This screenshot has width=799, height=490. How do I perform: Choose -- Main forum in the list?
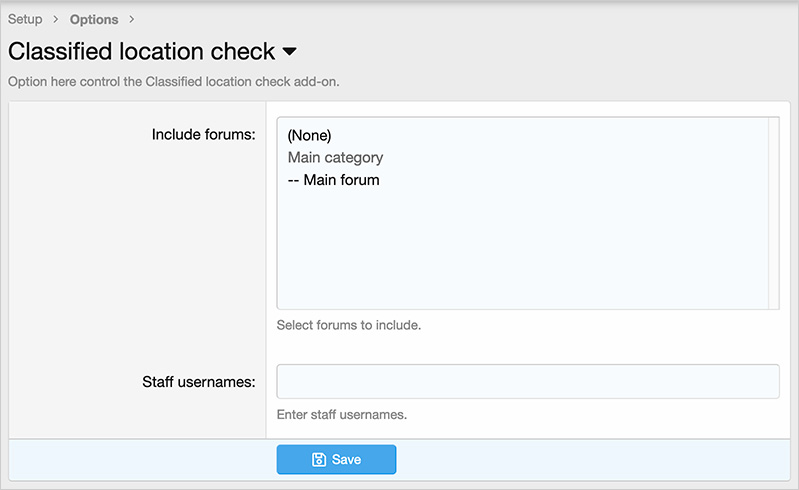pos(333,180)
